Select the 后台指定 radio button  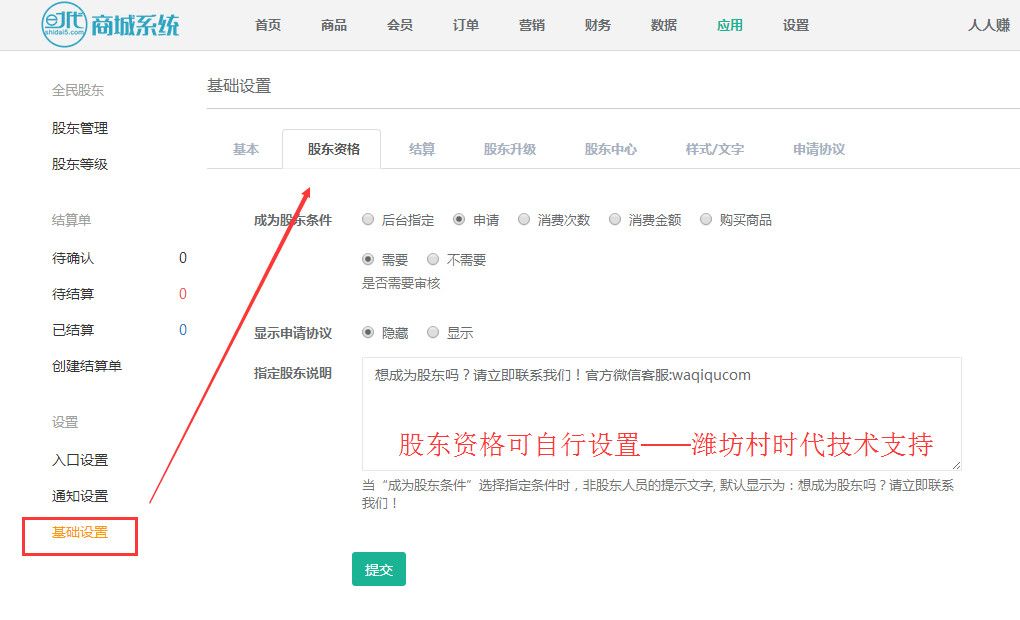368,220
